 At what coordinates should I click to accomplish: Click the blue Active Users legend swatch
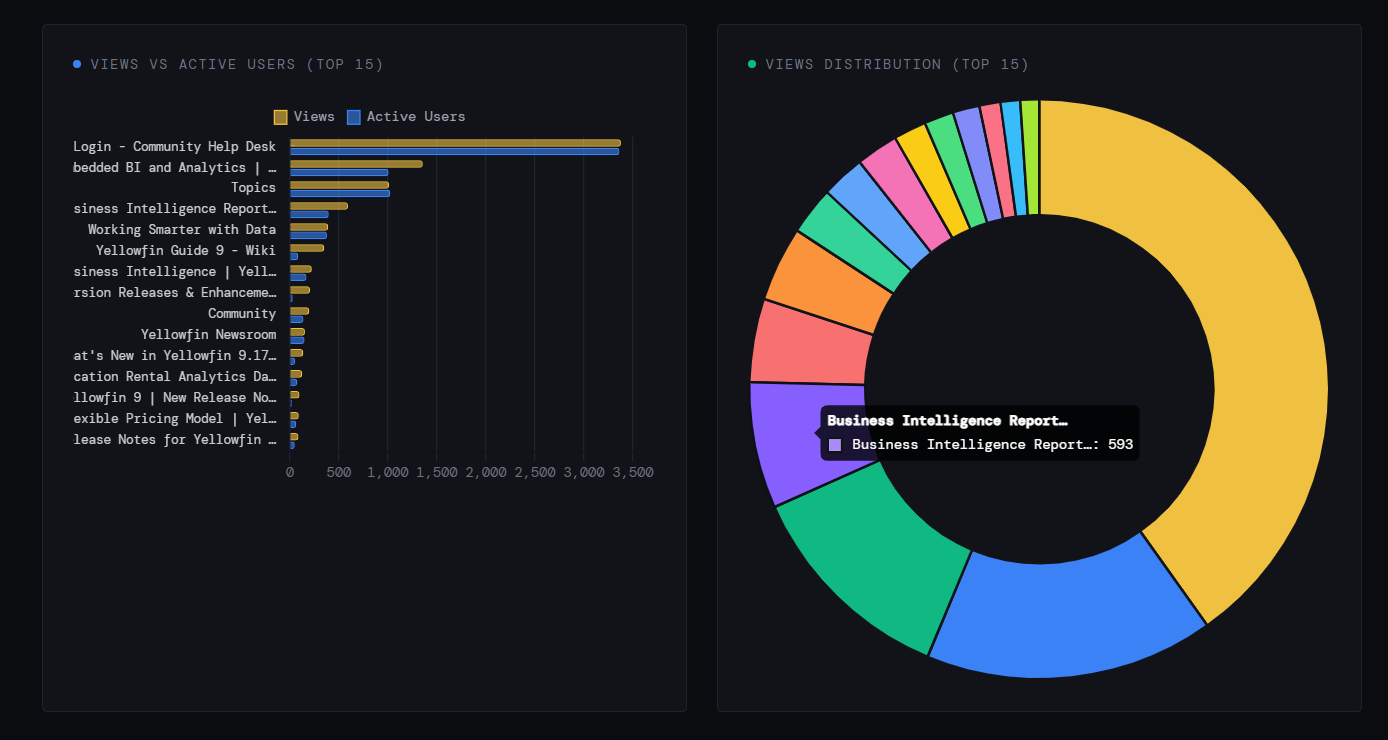[x=352, y=116]
